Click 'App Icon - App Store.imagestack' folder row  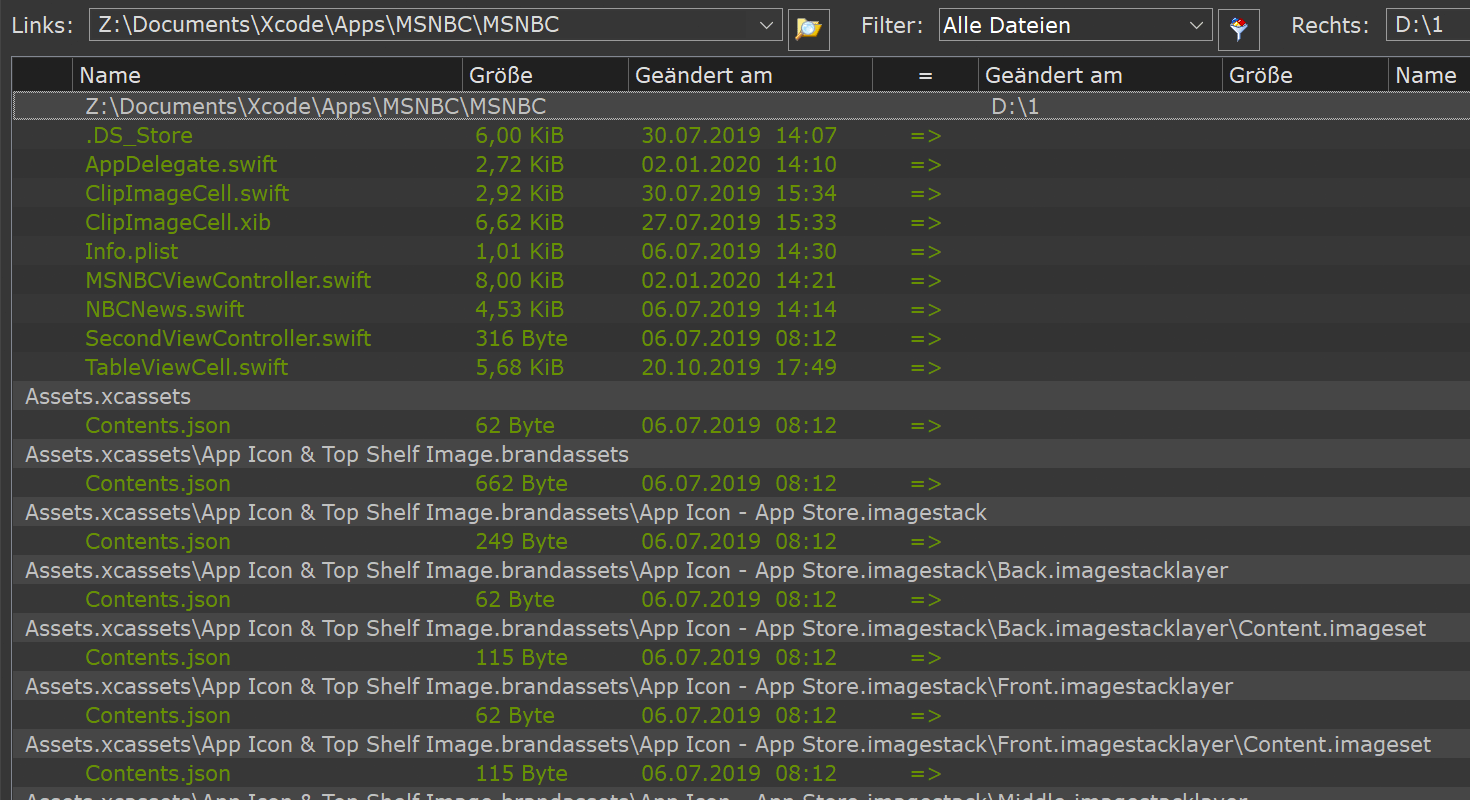tap(741, 512)
